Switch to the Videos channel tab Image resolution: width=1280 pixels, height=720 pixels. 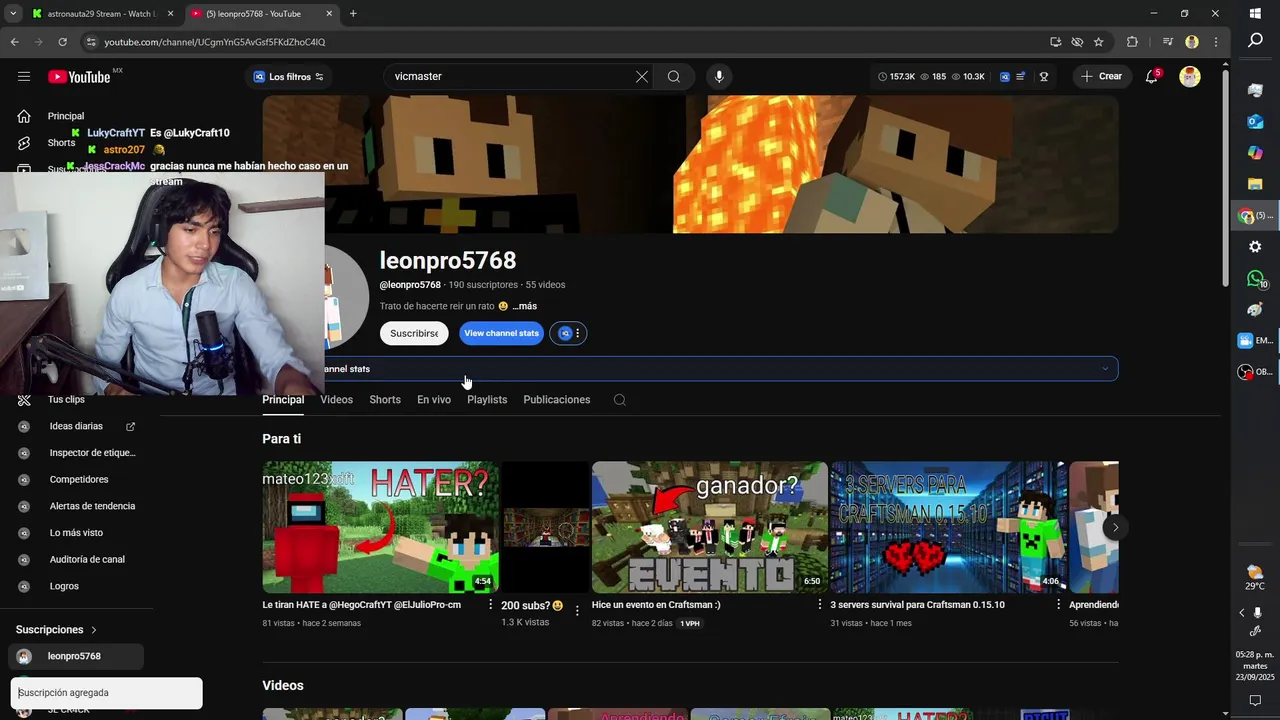coord(336,400)
